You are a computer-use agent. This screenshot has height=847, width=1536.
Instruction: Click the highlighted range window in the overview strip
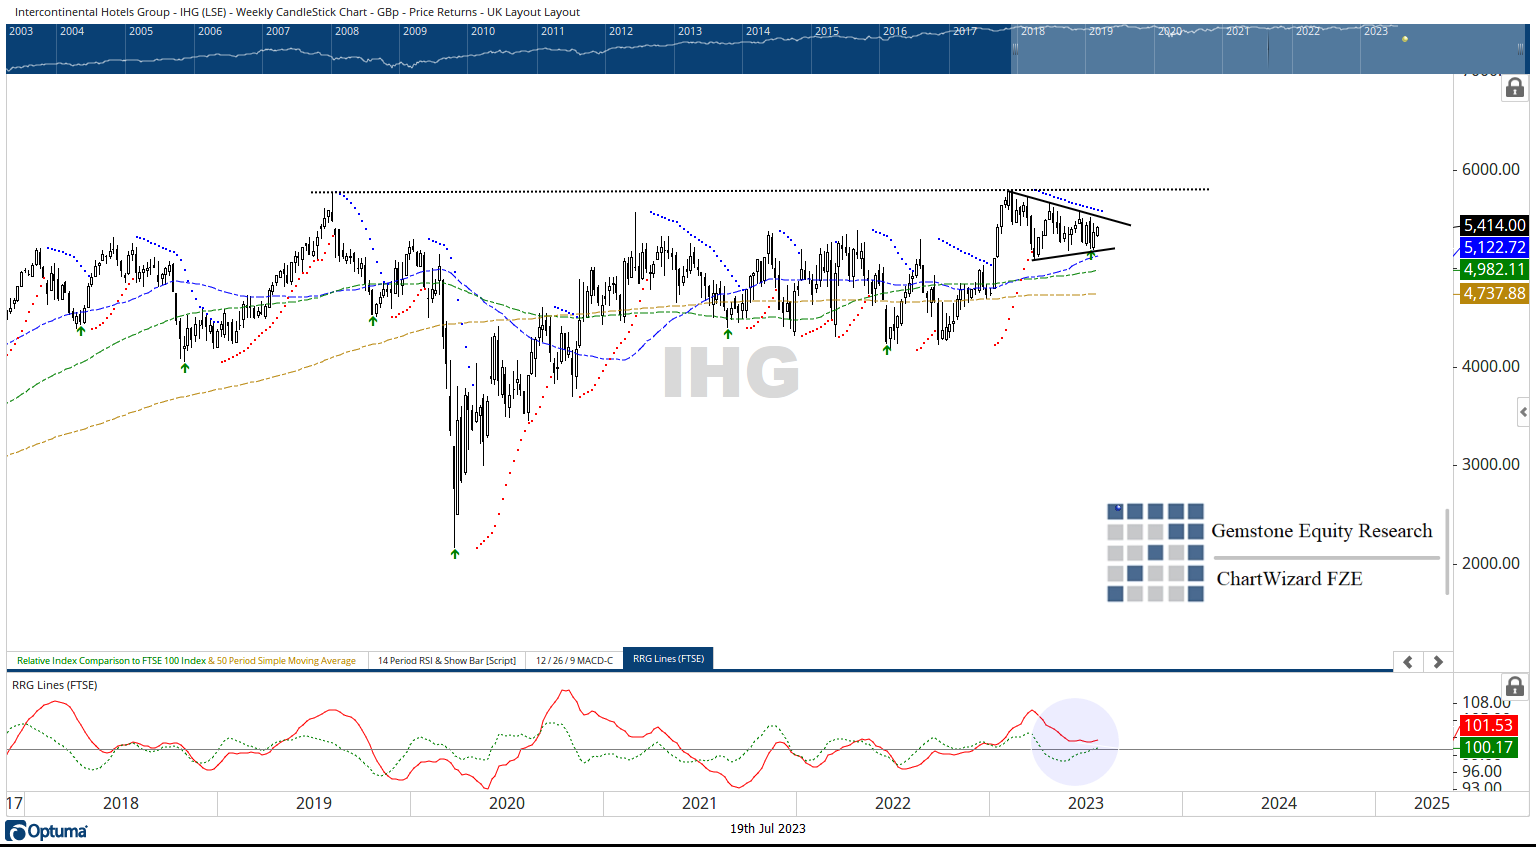point(1269,49)
